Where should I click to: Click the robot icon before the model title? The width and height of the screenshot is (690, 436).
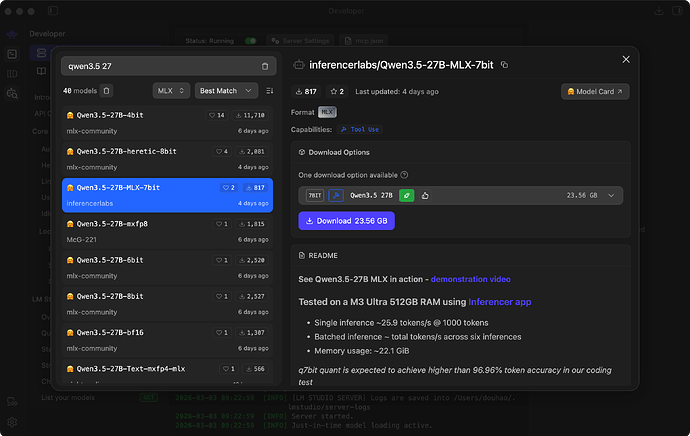click(x=299, y=65)
